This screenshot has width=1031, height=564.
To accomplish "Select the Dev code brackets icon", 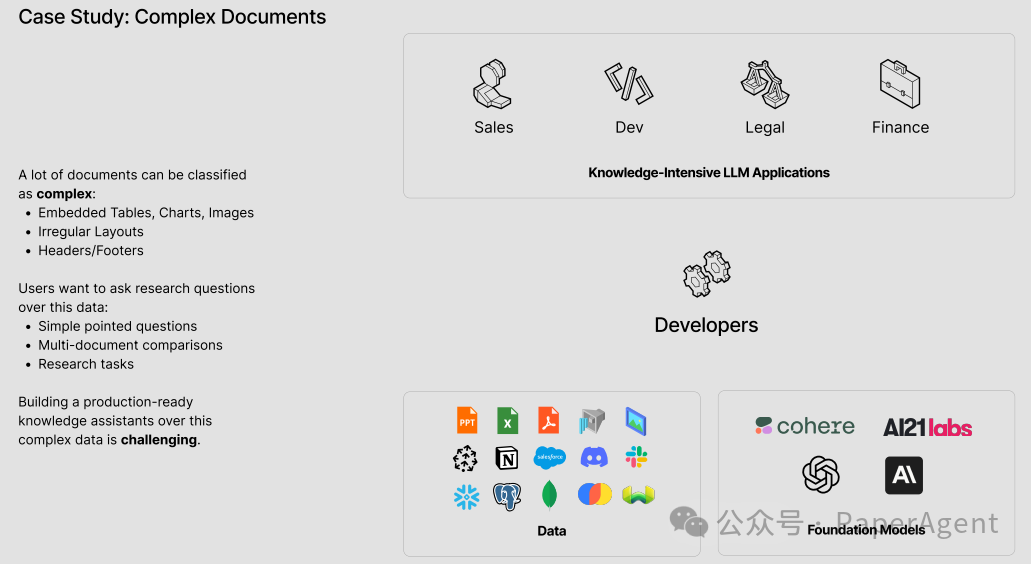I will pyautogui.click(x=629, y=84).
